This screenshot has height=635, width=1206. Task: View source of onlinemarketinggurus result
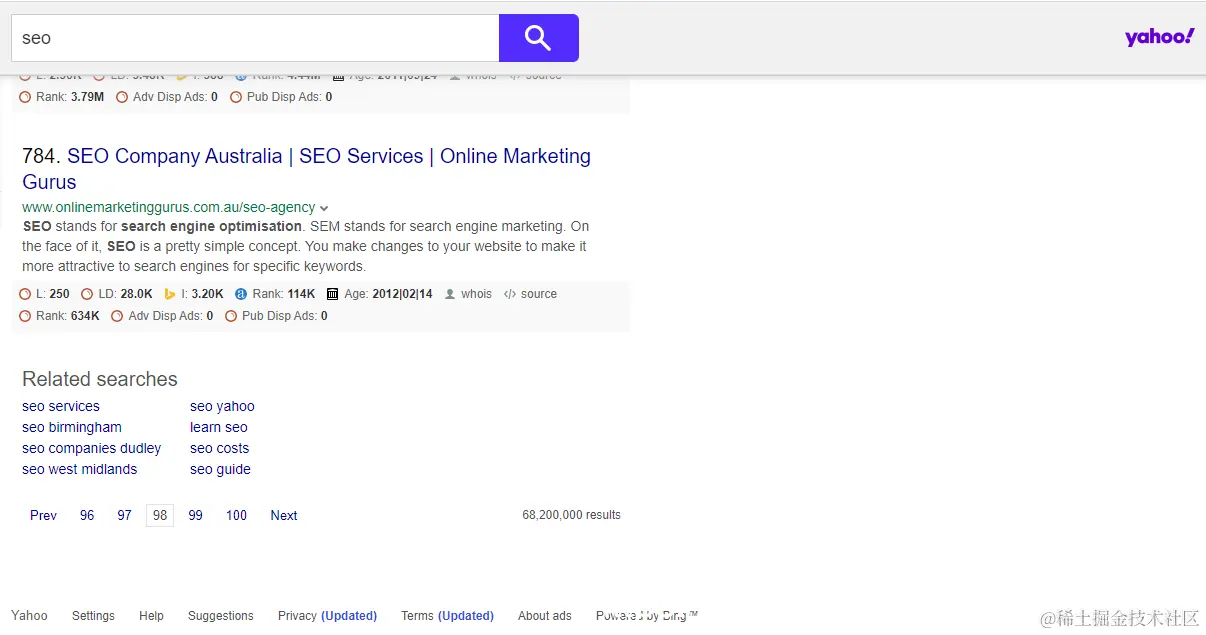(x=530, y=294)
